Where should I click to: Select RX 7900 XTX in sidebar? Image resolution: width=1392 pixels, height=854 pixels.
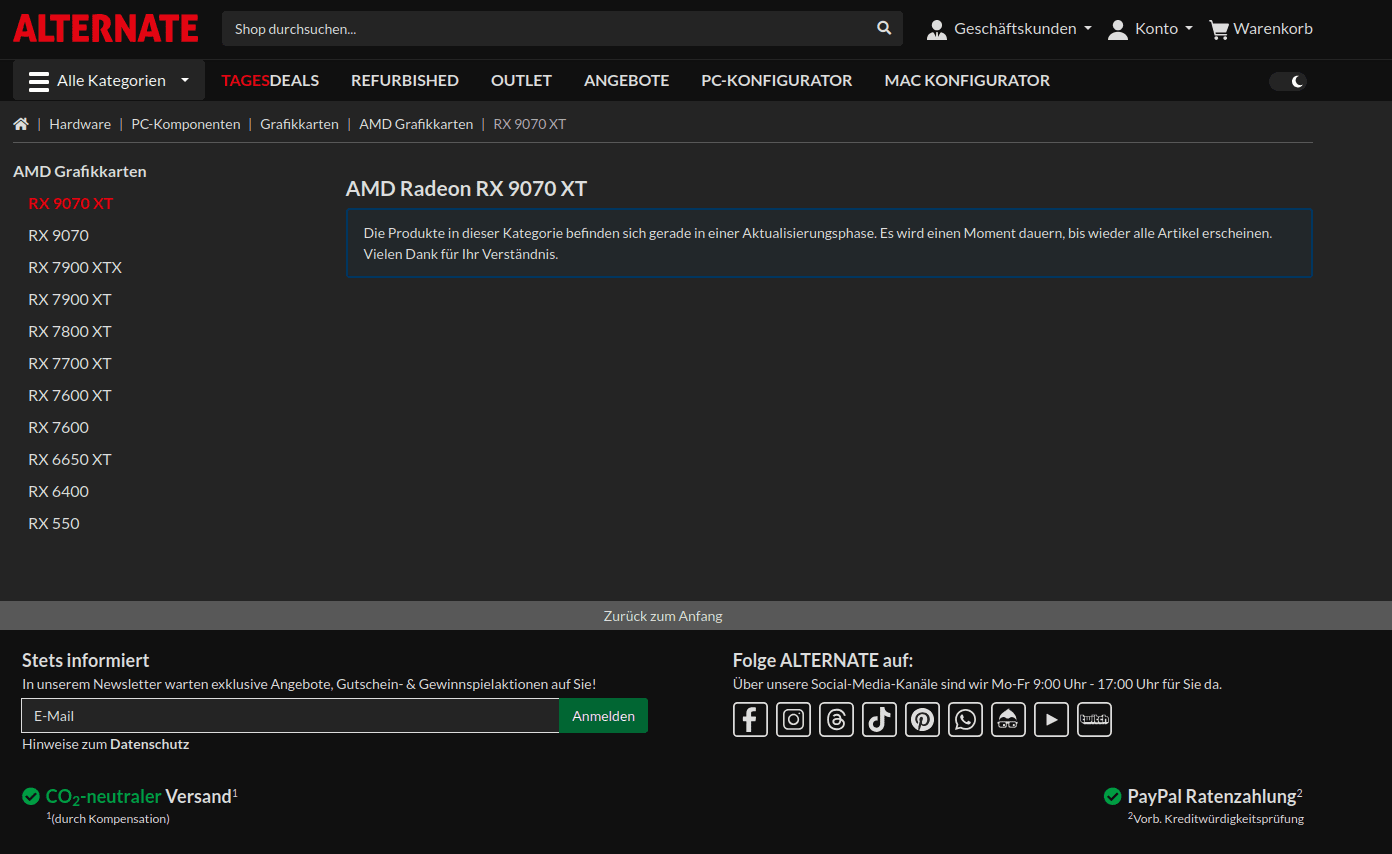point(75,267)
